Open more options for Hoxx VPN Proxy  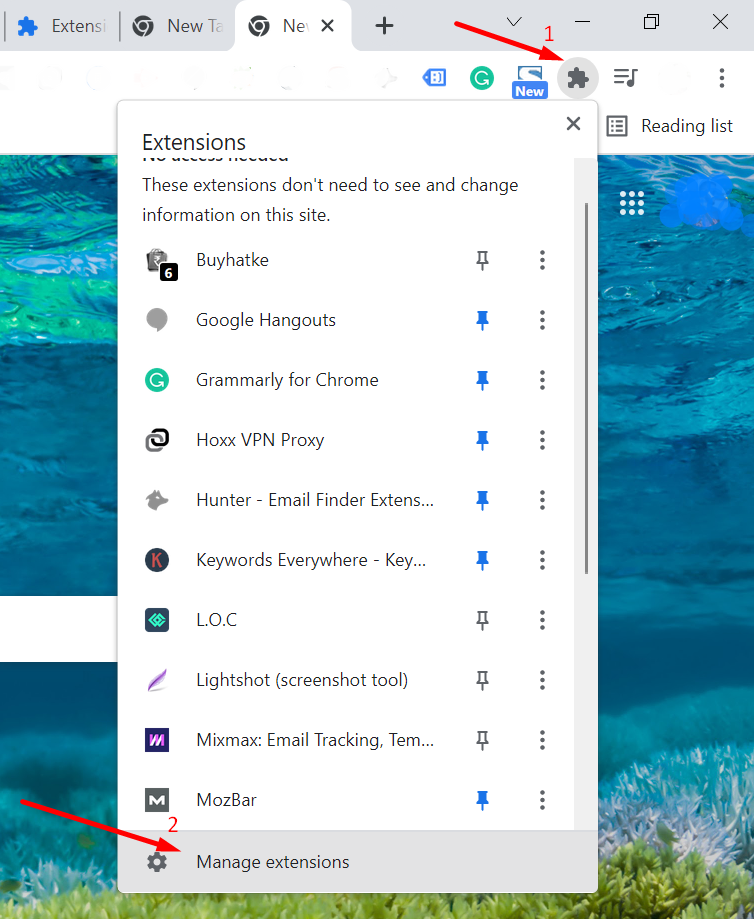[542, 440]
